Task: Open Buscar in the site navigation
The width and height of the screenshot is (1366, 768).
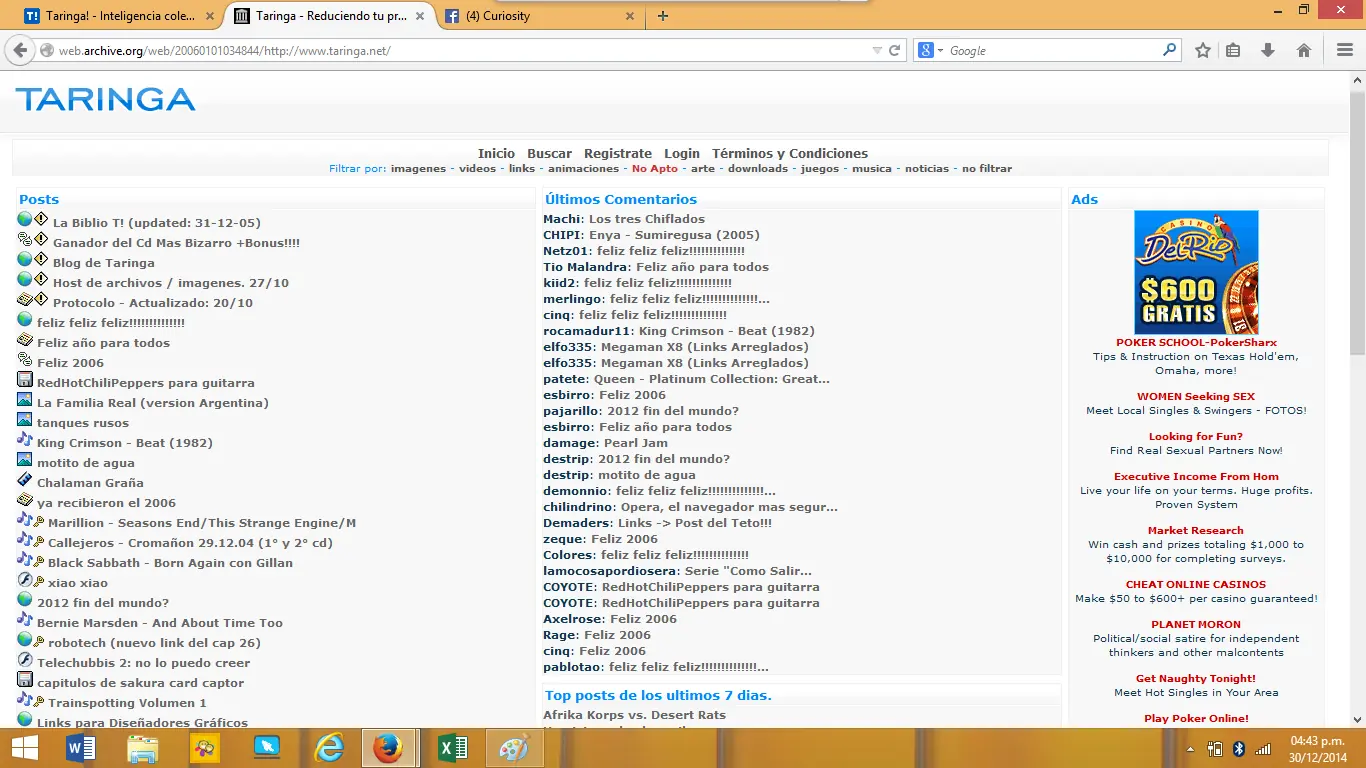Action: (550, 154)
